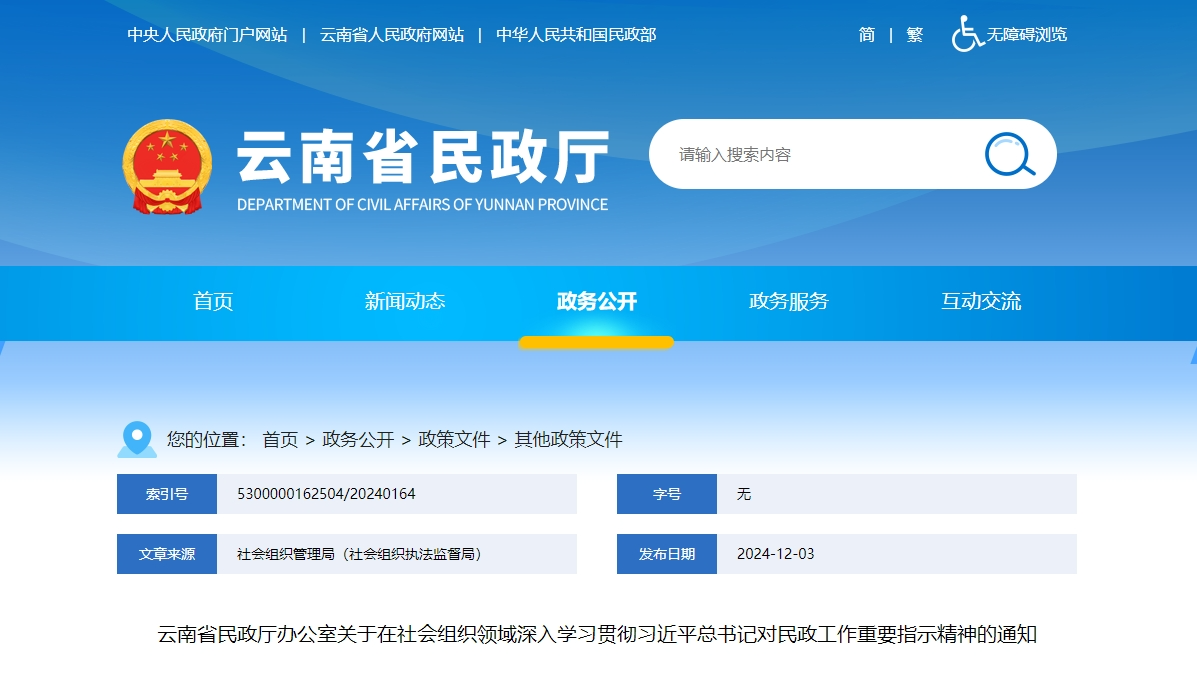Open 云南省人民政府网站 link

pos(392,34)
